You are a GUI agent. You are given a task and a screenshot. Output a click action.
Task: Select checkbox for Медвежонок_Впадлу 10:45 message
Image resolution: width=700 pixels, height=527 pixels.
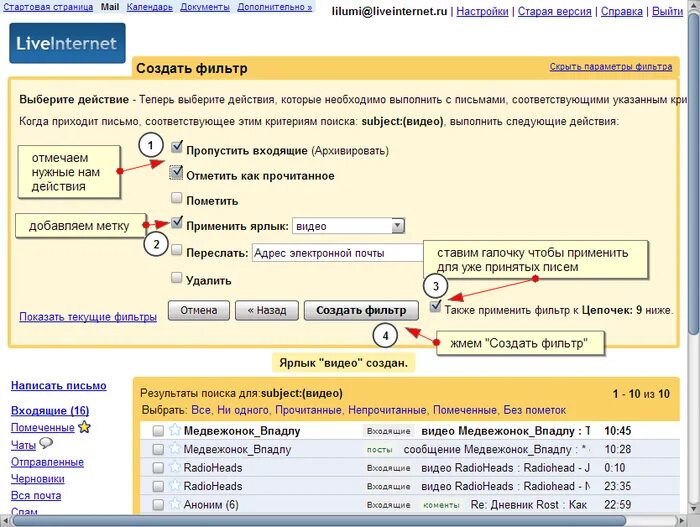(158, 431)
